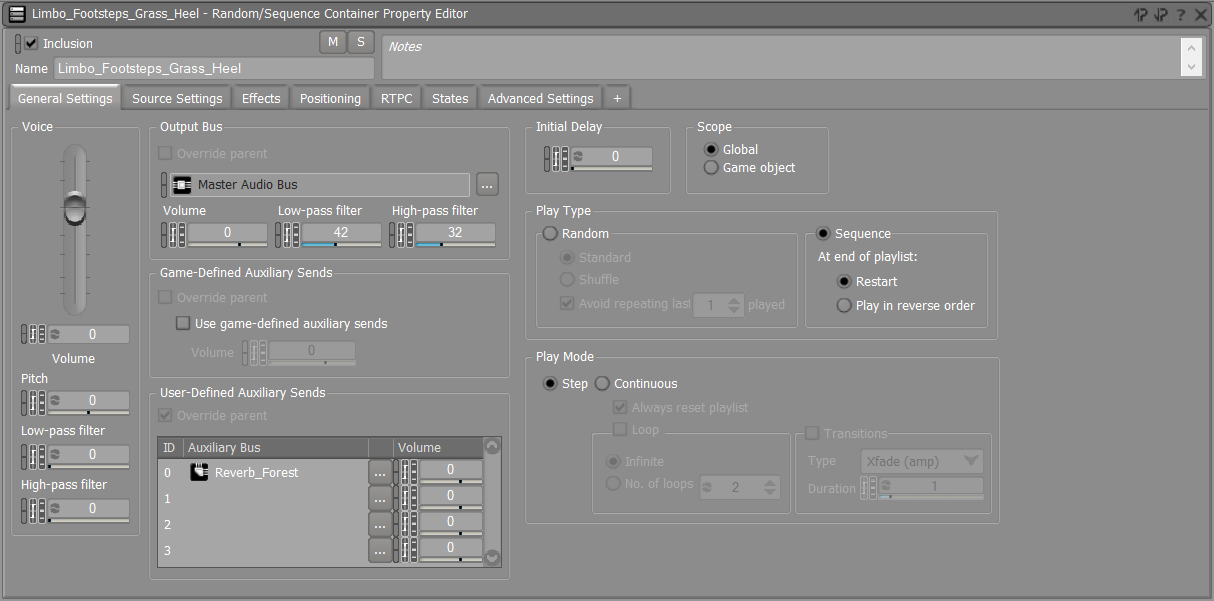The image size is (1214, 601).
Task: Click ellipsis button for aux send row 1
Action: 380,497
